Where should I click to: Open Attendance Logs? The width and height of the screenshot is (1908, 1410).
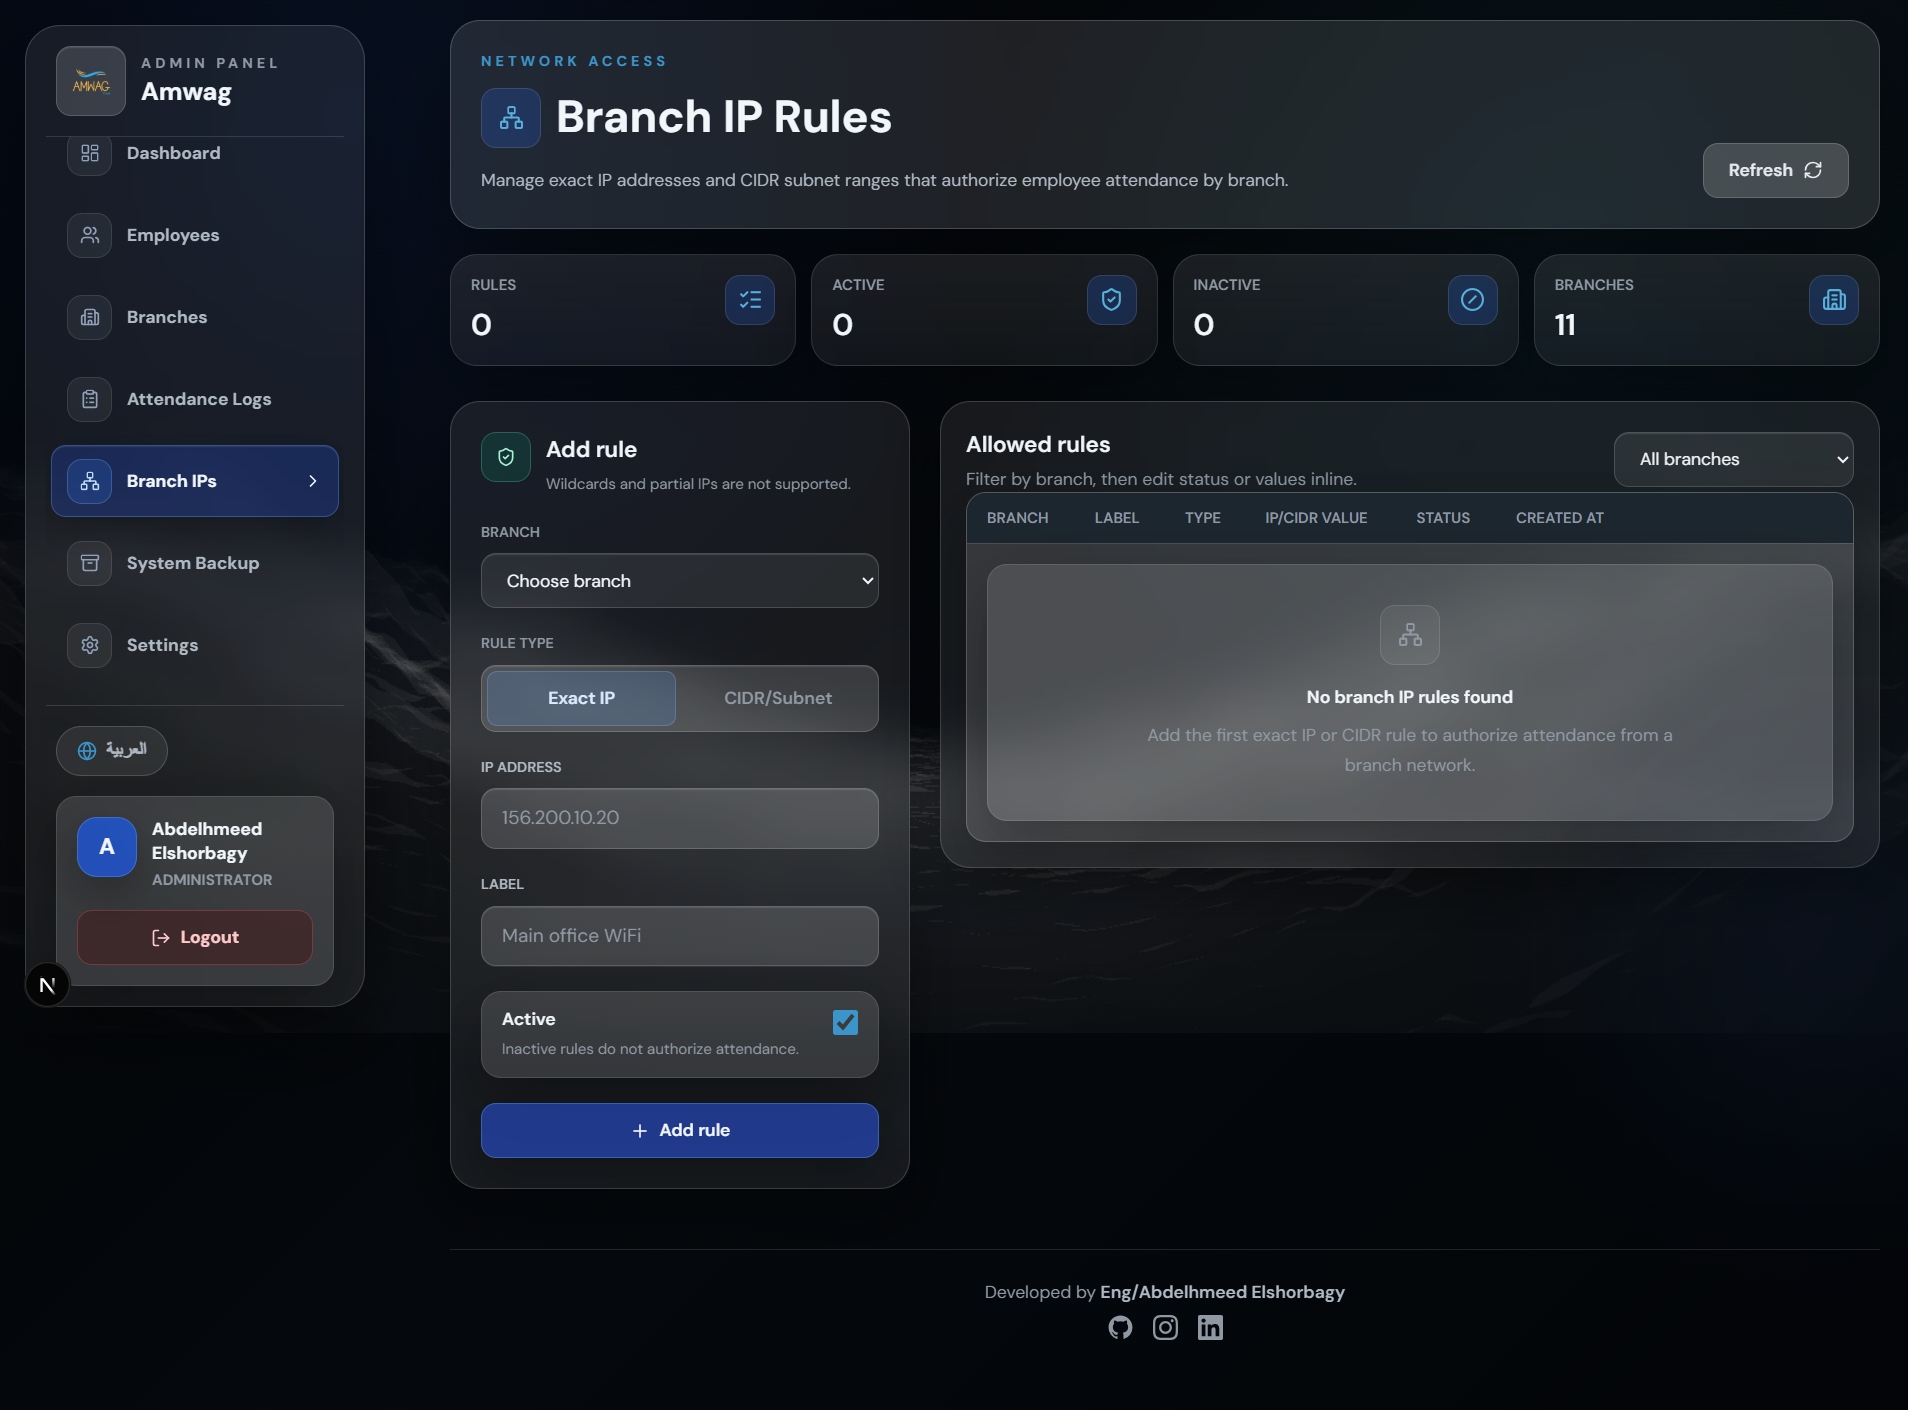195,399
